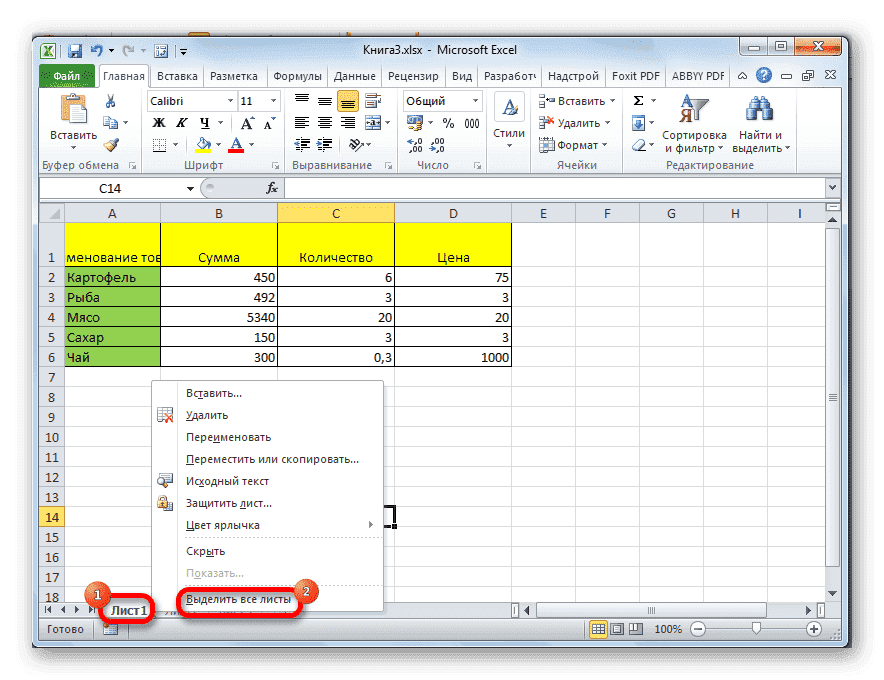Screen dimensions: 884x680
Task: Choose 'Переименовать' from the context menu
Action: point(228,437)
